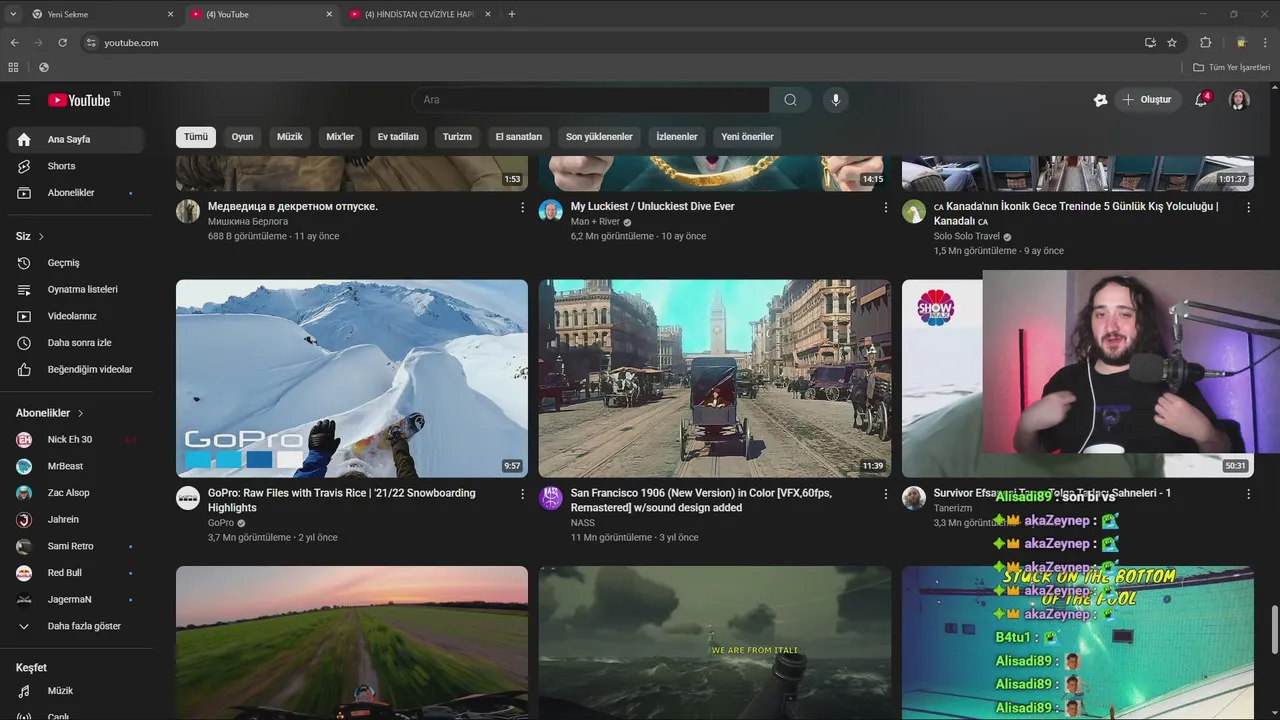Viewport: 1280px width, 720px height.
Task: Expand the Abonelikler section heading
Action: (50, 413)
